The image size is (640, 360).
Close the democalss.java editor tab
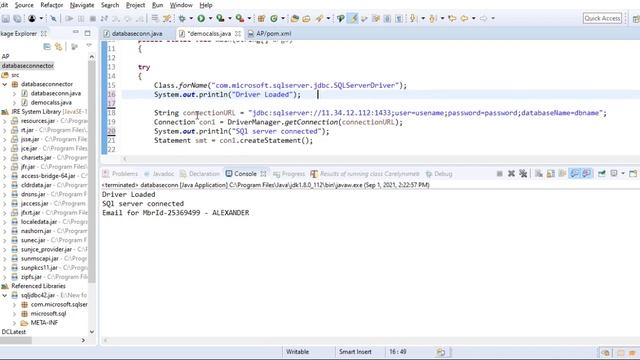click(238, 33)
